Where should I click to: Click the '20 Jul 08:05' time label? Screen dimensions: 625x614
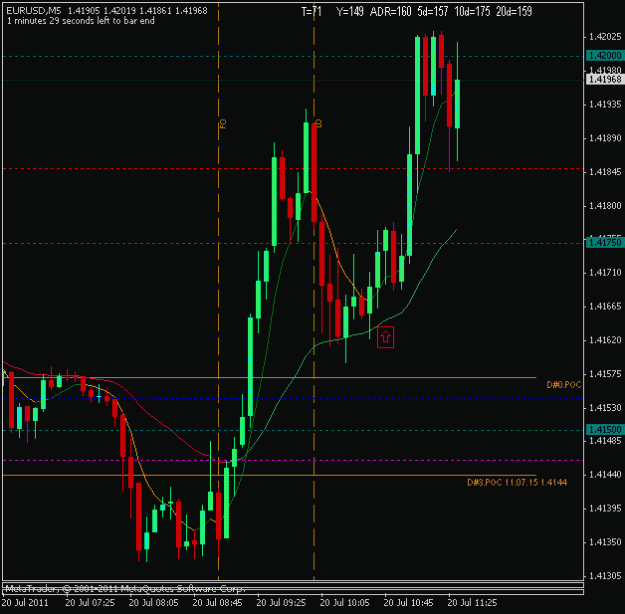click(153, 602)
